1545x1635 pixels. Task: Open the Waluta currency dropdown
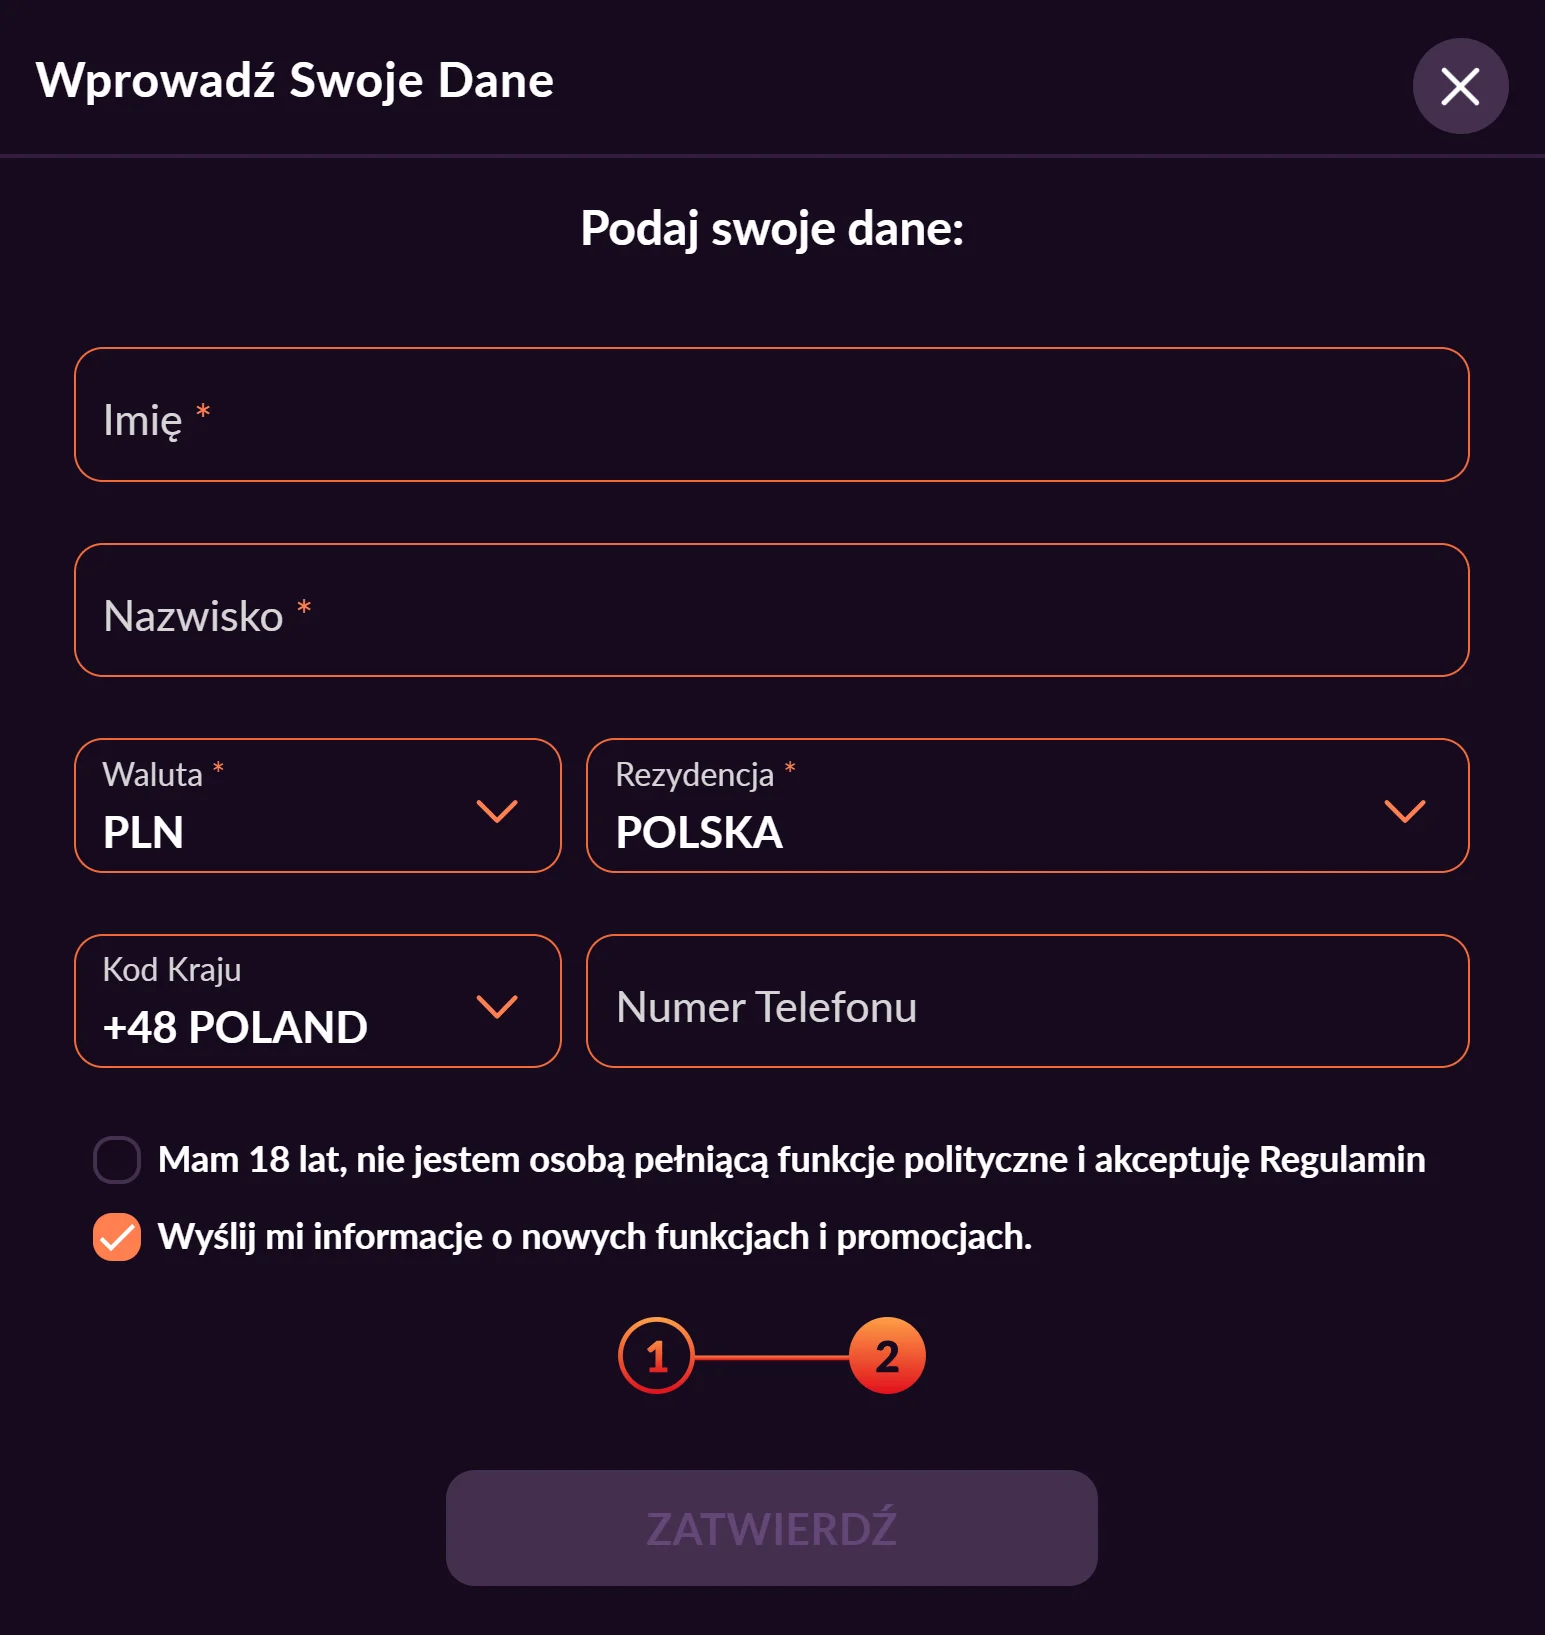(x=300, y=806)
